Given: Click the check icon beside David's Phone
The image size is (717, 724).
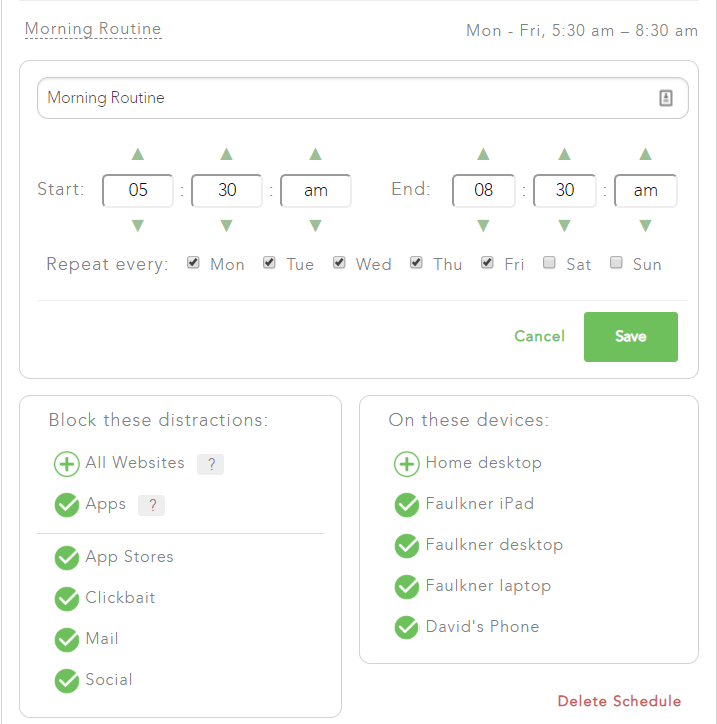Looking at the screenshot, I should point(406,627).
